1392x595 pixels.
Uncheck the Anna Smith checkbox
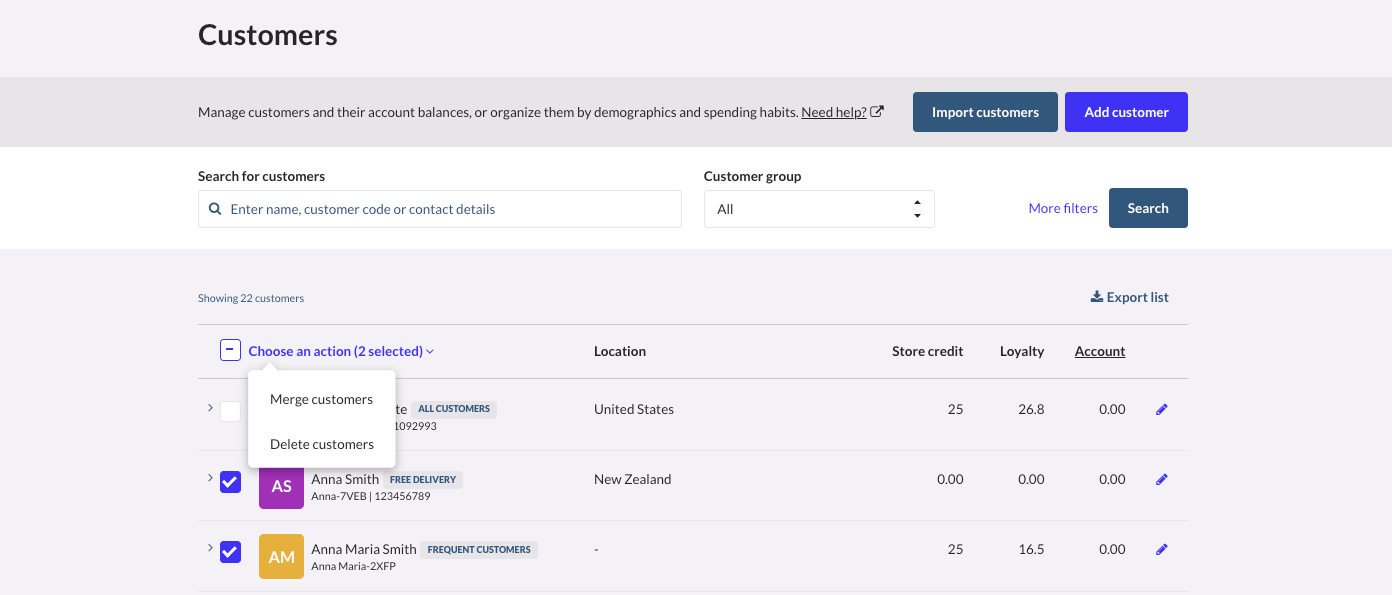[x=230, y=482]
